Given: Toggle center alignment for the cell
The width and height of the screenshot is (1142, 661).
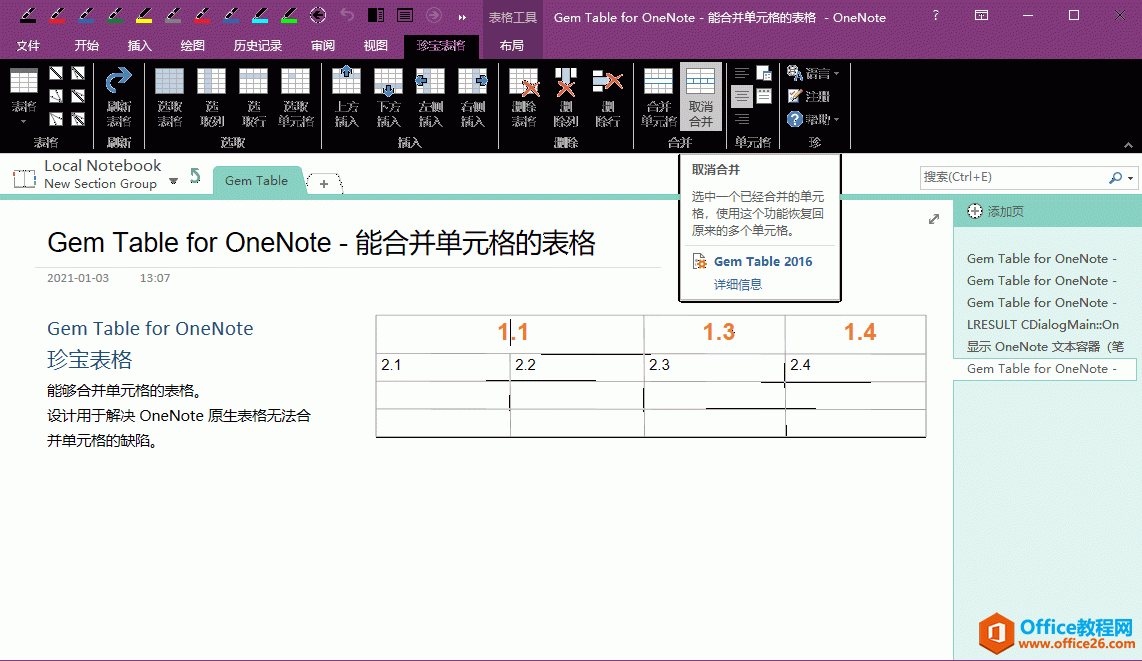Looking at the screenshot, I should pos(741,96).
